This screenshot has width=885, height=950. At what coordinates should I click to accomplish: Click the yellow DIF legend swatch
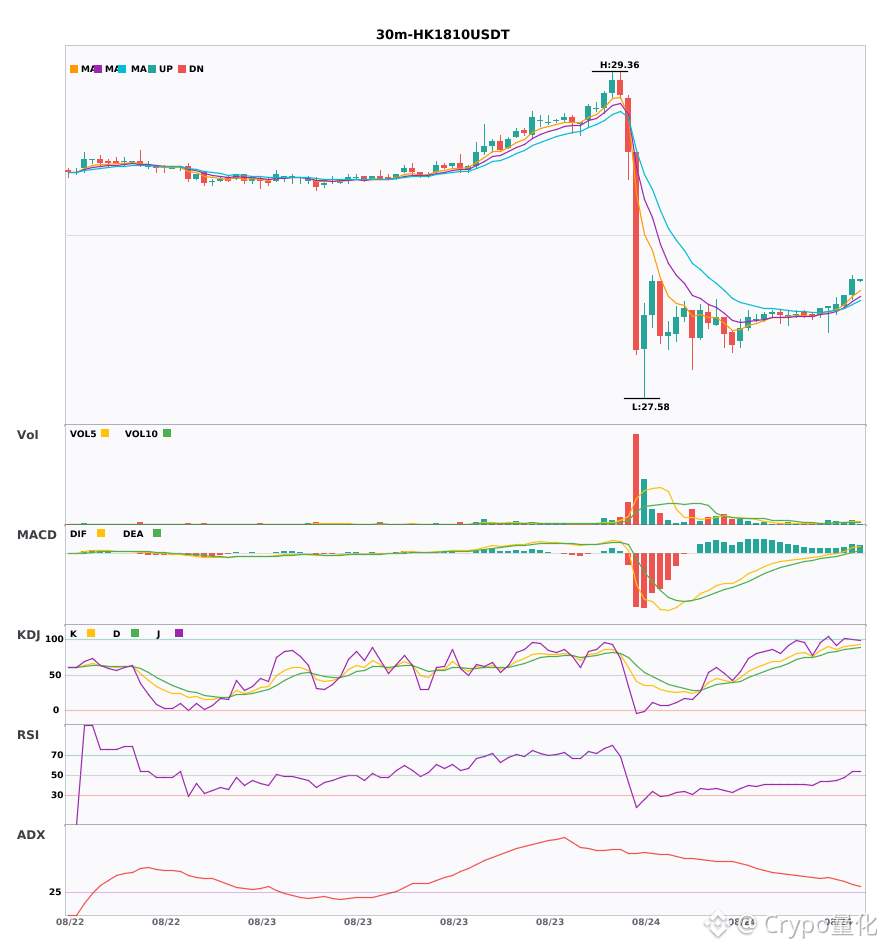coord(101,533)
